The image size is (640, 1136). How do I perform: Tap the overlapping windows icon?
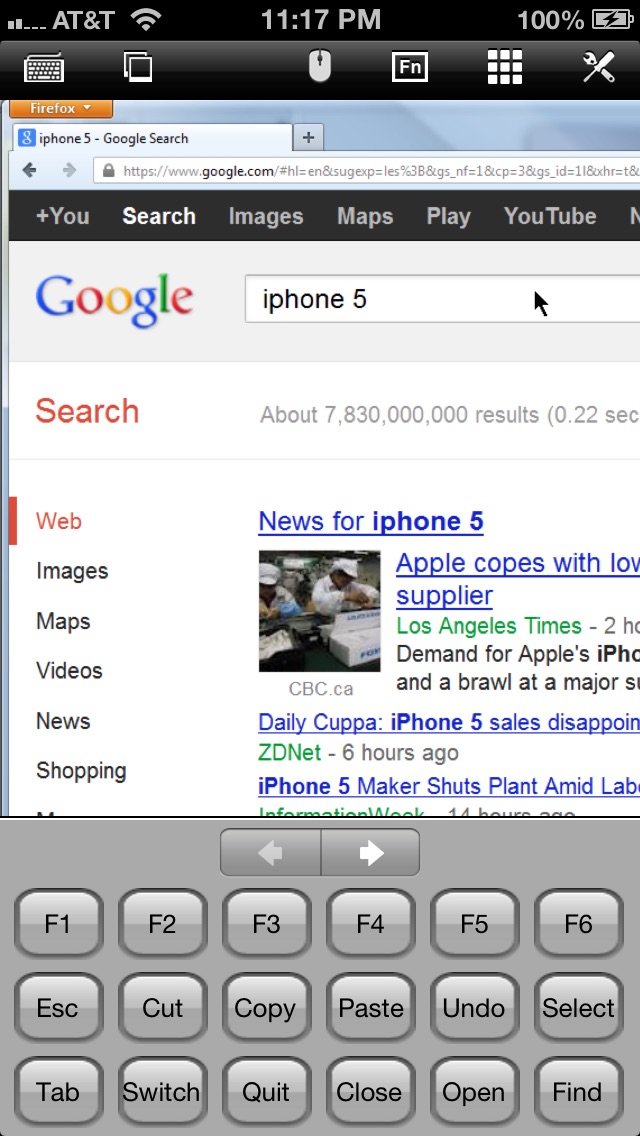[138, 67]
